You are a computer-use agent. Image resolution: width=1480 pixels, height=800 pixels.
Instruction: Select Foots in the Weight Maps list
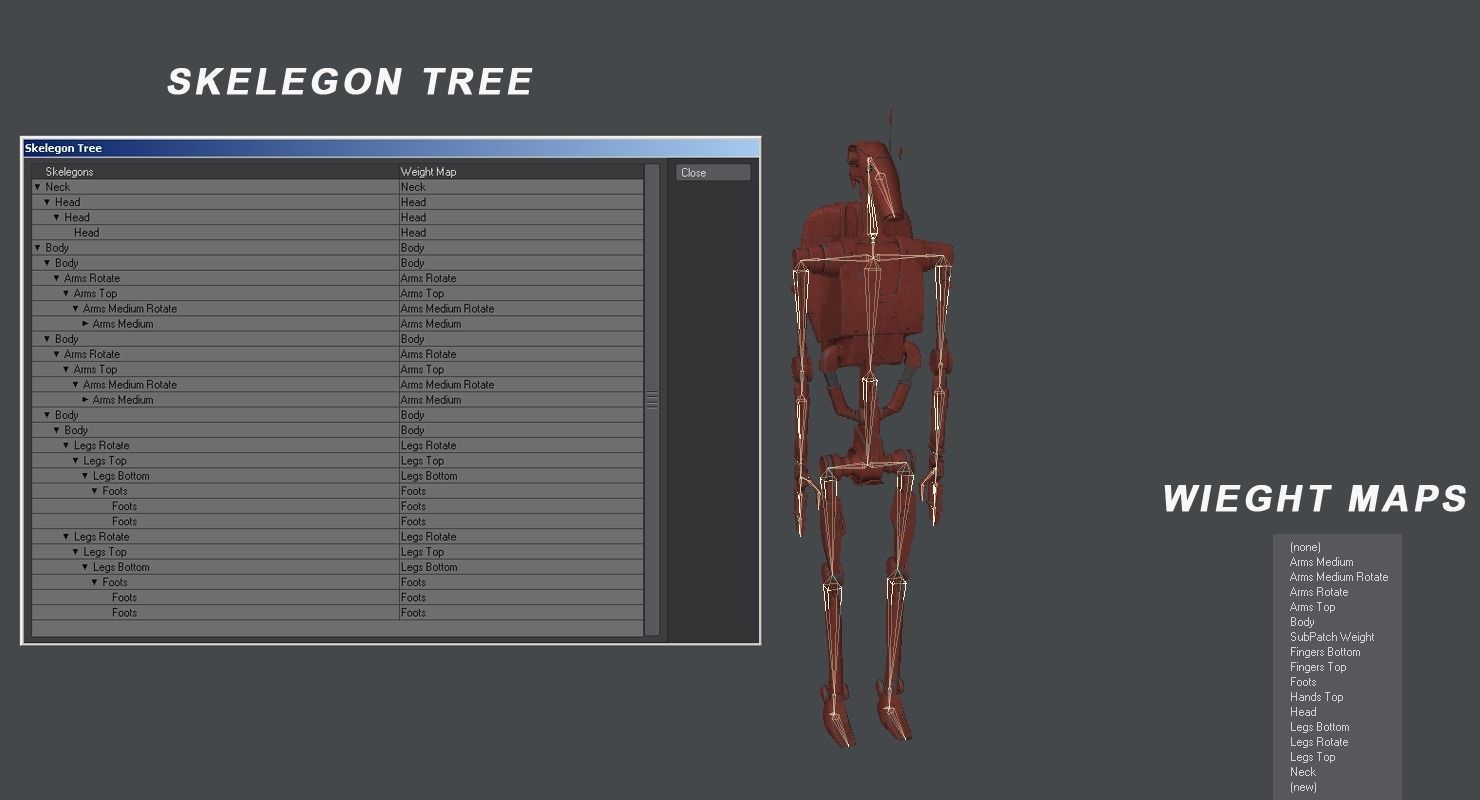[1303, 682]
